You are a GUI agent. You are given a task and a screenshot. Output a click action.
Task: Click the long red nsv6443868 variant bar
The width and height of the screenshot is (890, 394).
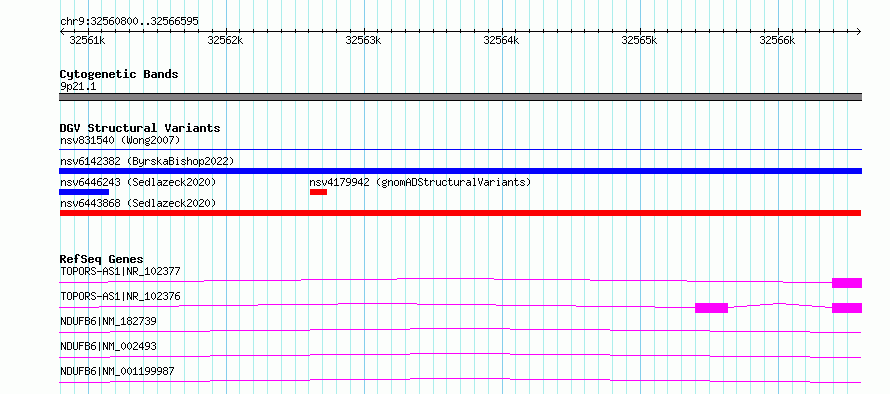click(x=460, y=213)
